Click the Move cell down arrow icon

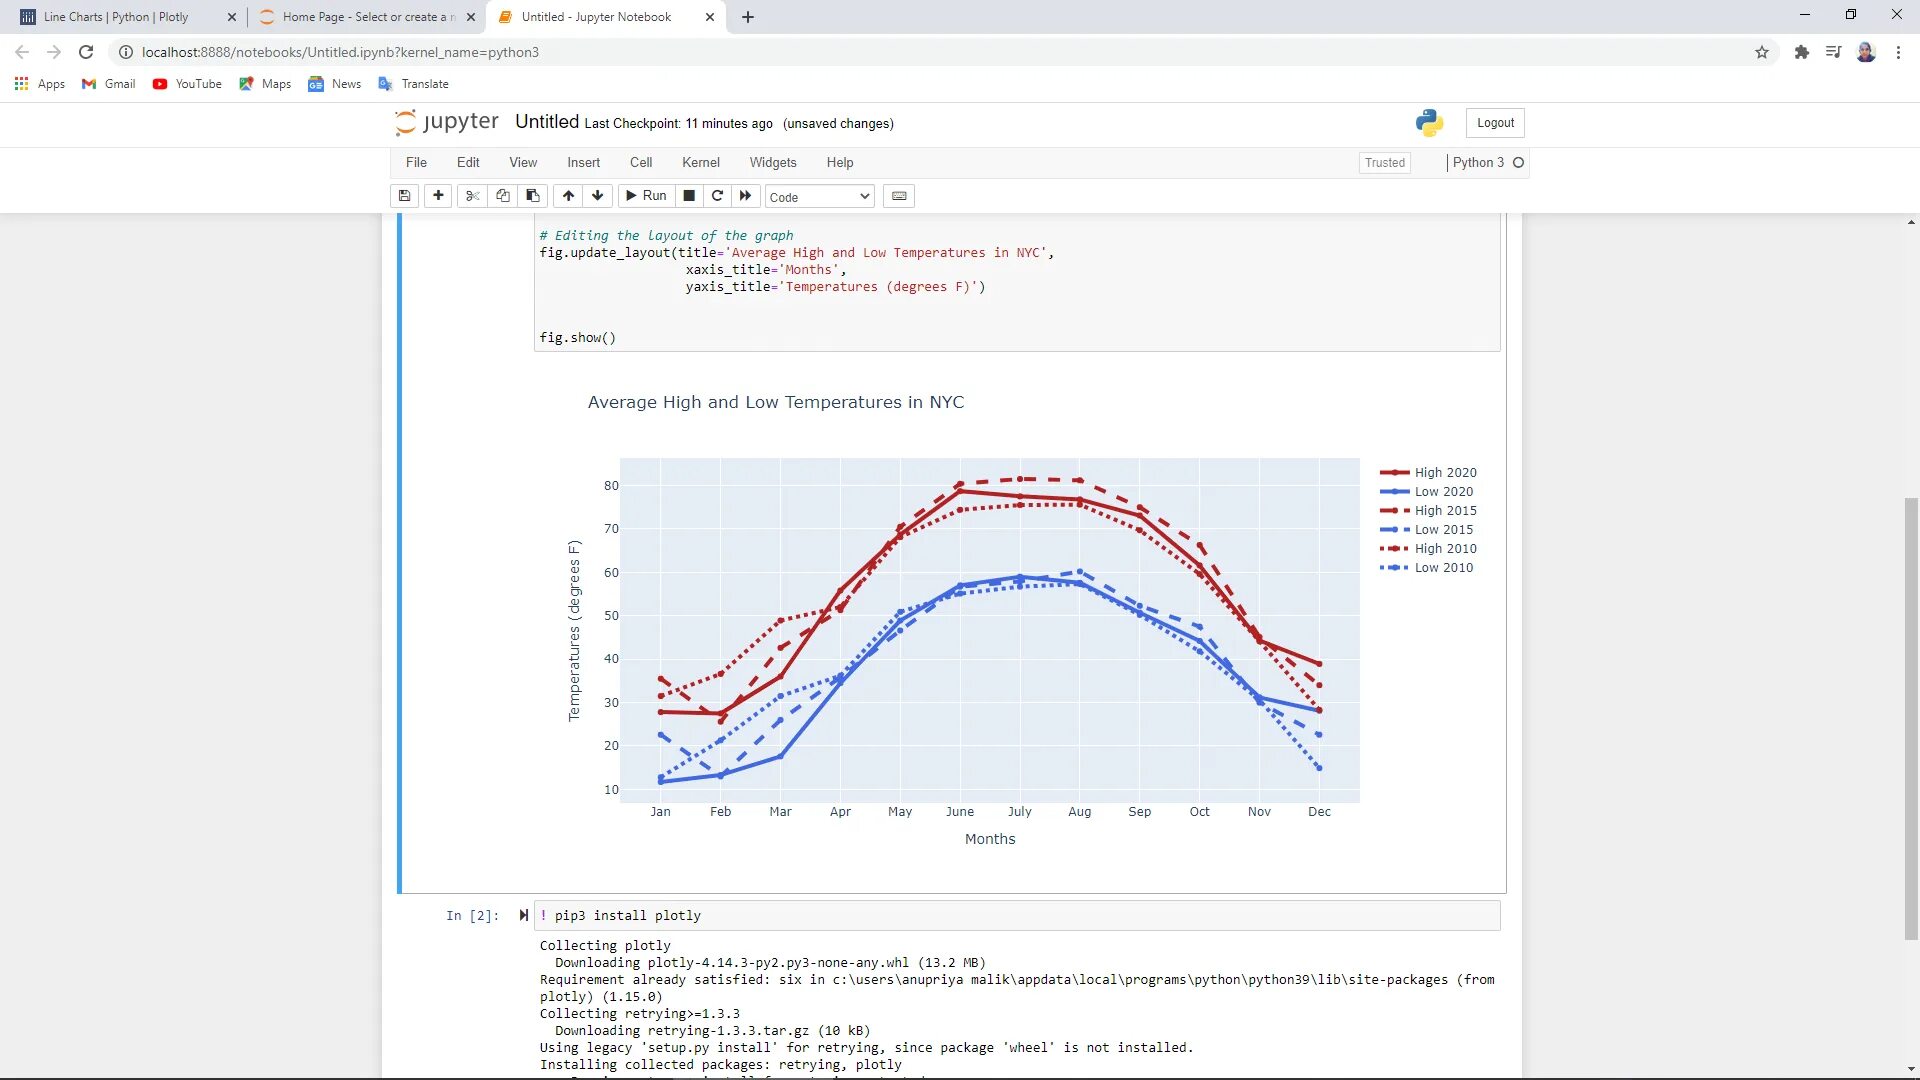pyautogui.click(x=596, y=195)
